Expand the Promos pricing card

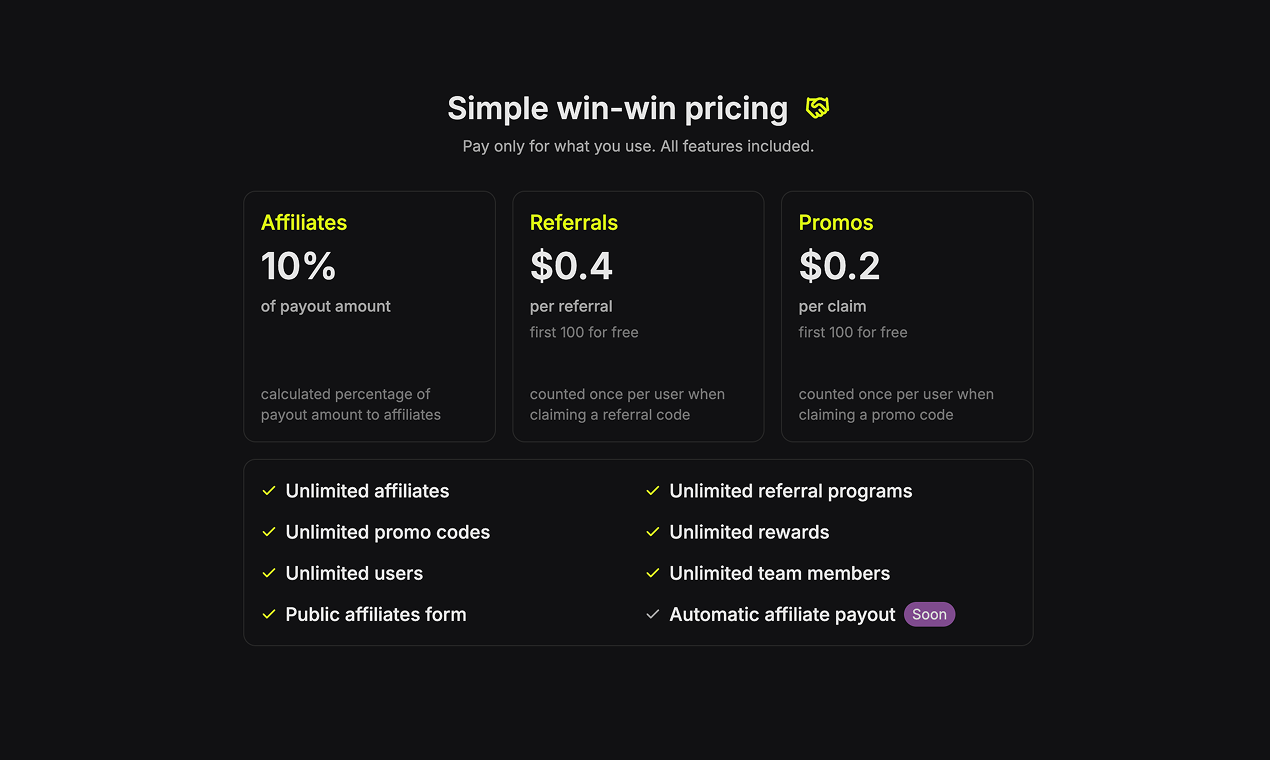tap(907, 316)
